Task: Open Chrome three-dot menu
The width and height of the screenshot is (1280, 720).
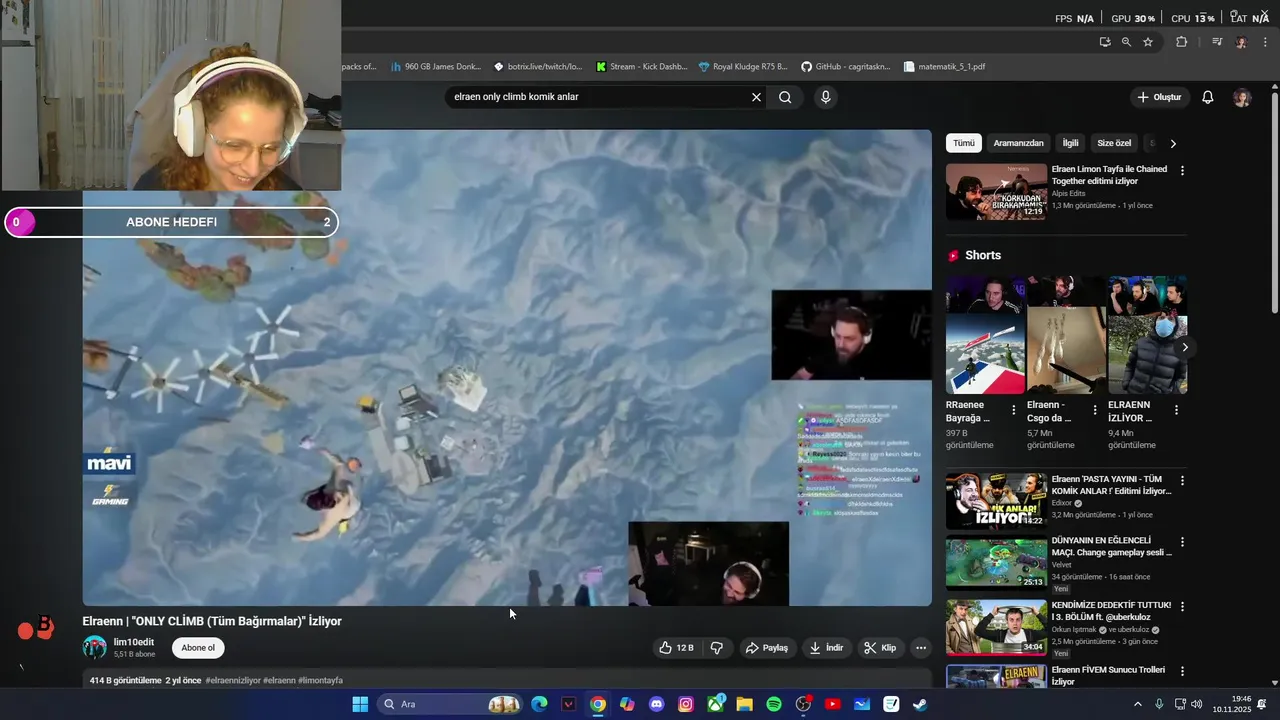Action: click(x=1263, y=42)
